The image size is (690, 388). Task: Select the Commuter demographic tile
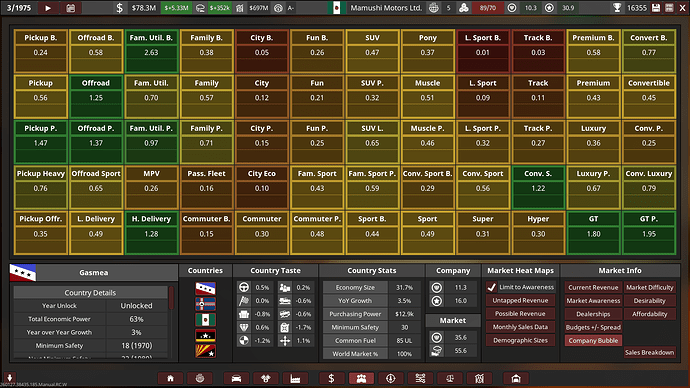261,233
